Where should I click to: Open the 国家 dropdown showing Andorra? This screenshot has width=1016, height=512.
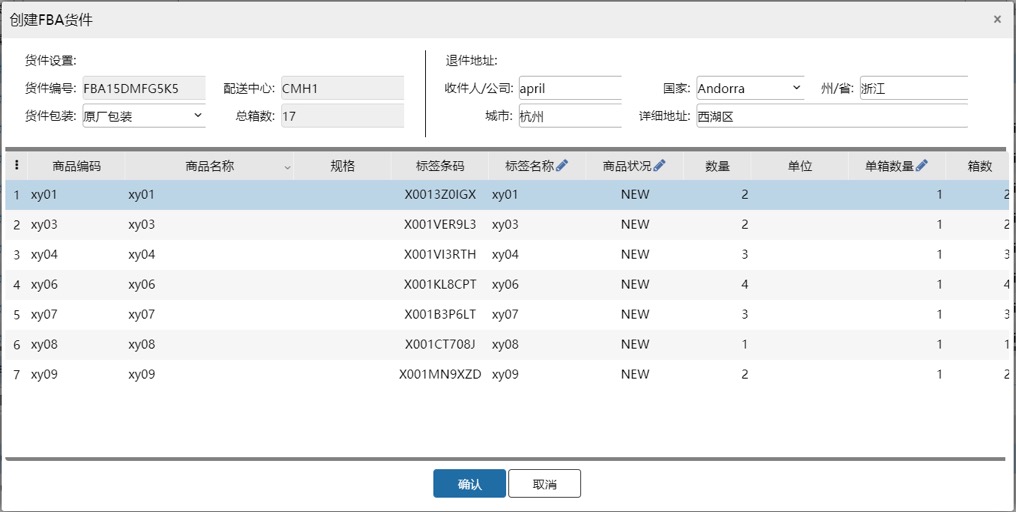[750, 88]
